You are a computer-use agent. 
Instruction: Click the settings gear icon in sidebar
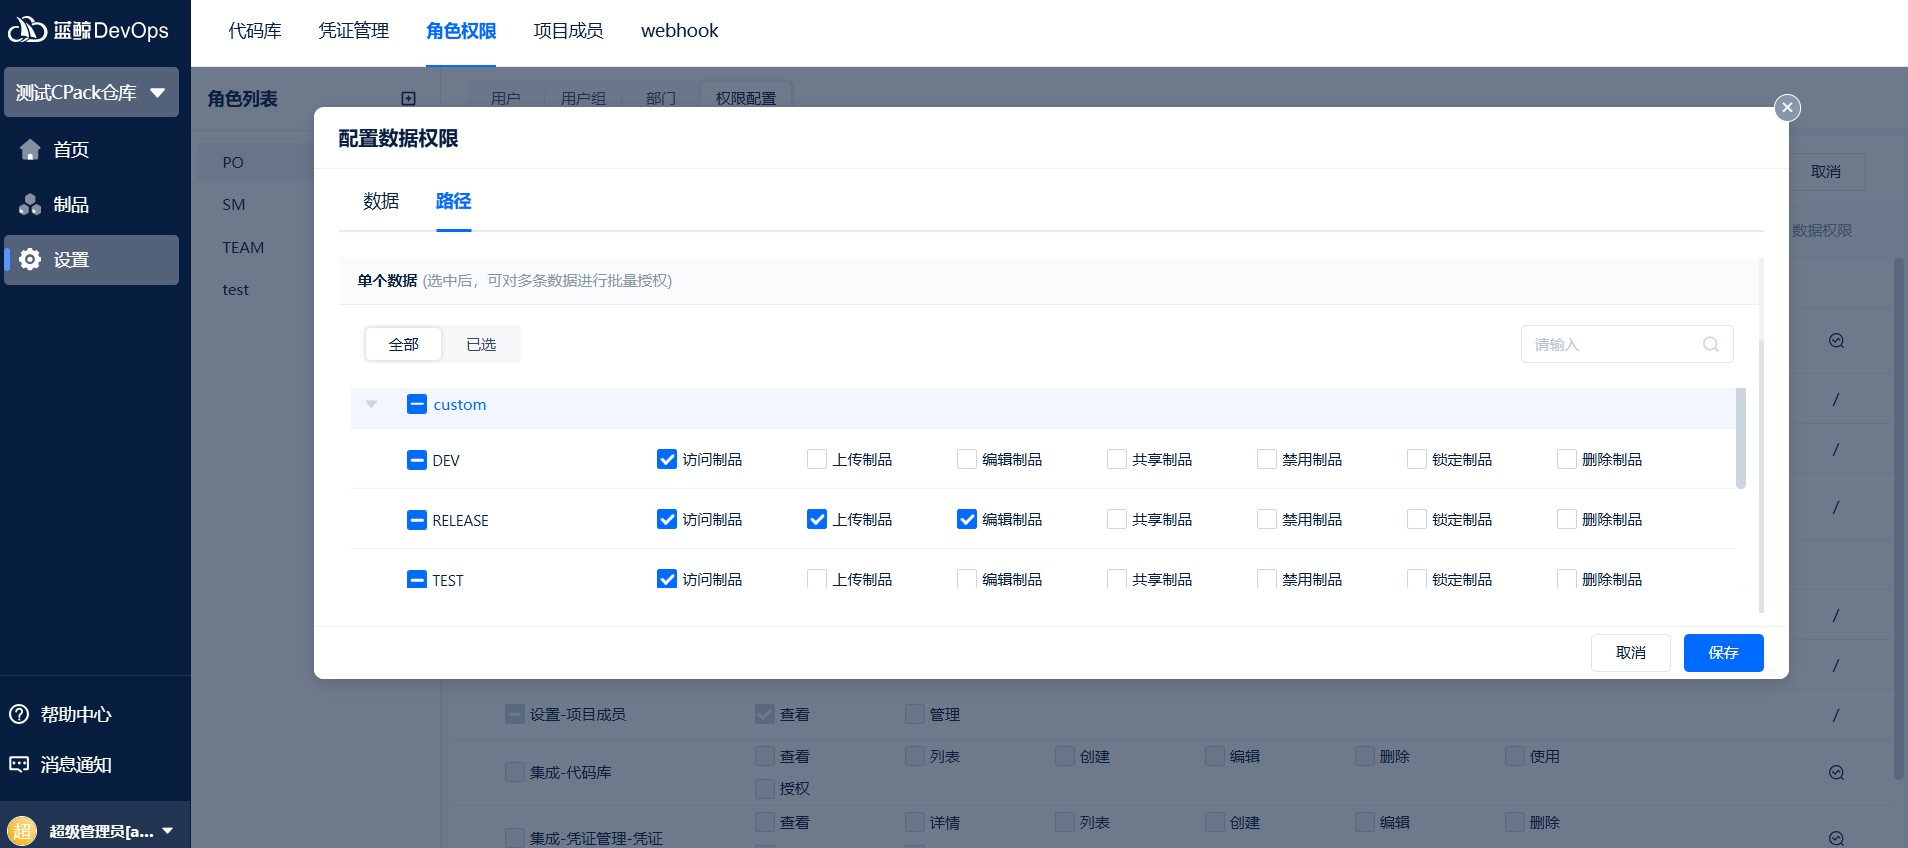[30, 260]
